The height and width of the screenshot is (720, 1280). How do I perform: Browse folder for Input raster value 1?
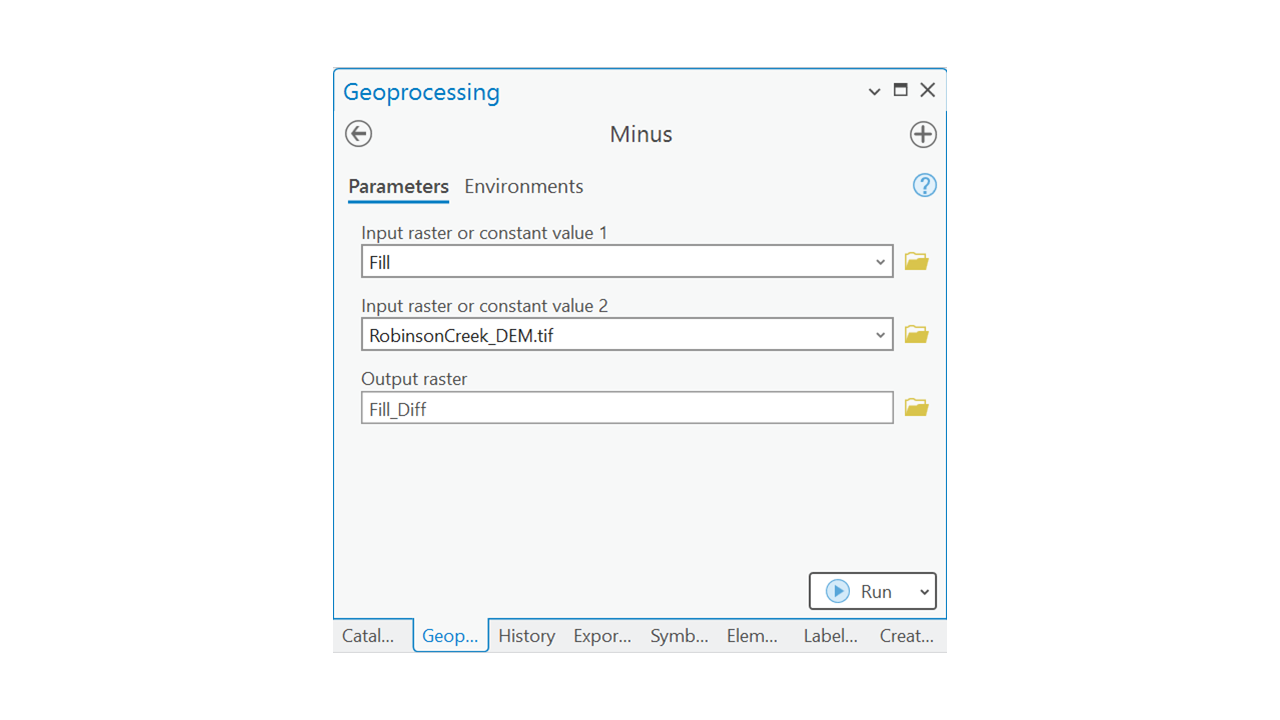(x=916, y=262)
